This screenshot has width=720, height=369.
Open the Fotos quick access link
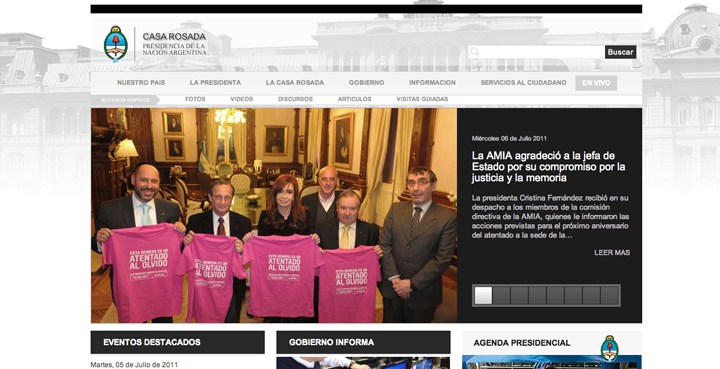pos(195,99)
